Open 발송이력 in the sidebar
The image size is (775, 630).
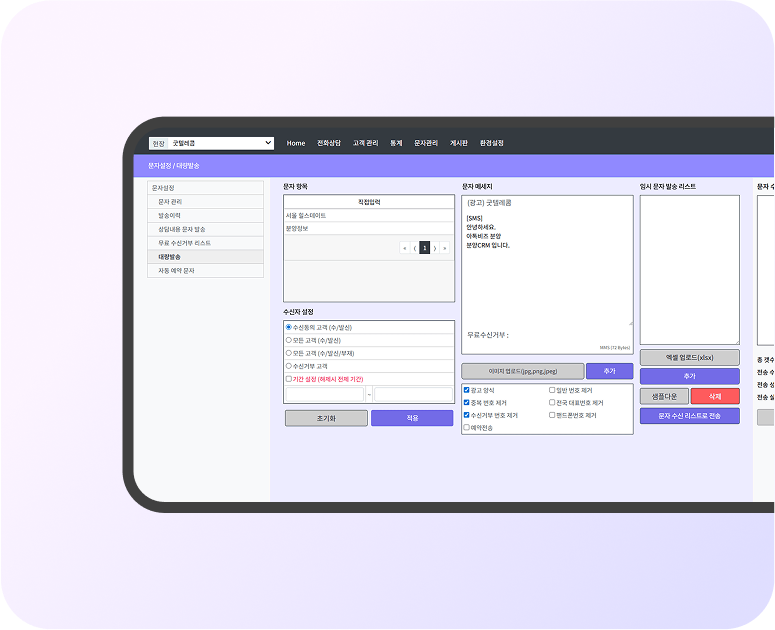click(x=169, y=215)
